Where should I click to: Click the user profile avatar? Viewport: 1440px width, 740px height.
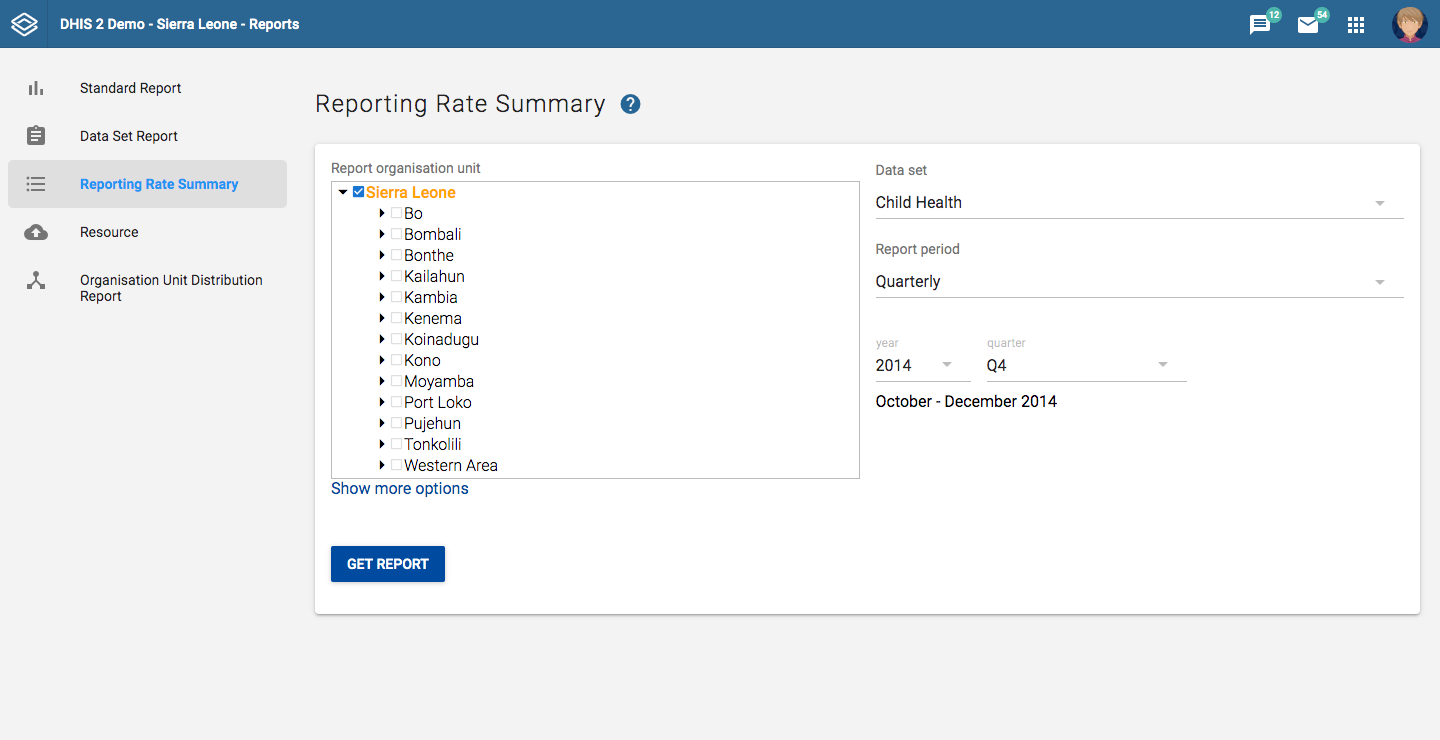coord(1409,25)
